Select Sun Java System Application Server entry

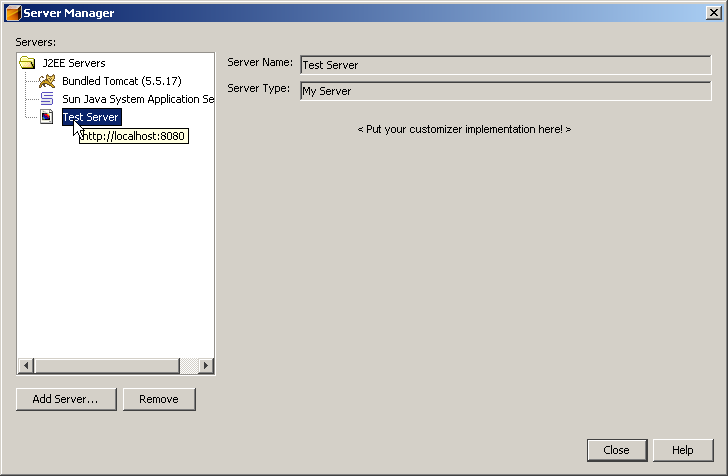point(137,99)
